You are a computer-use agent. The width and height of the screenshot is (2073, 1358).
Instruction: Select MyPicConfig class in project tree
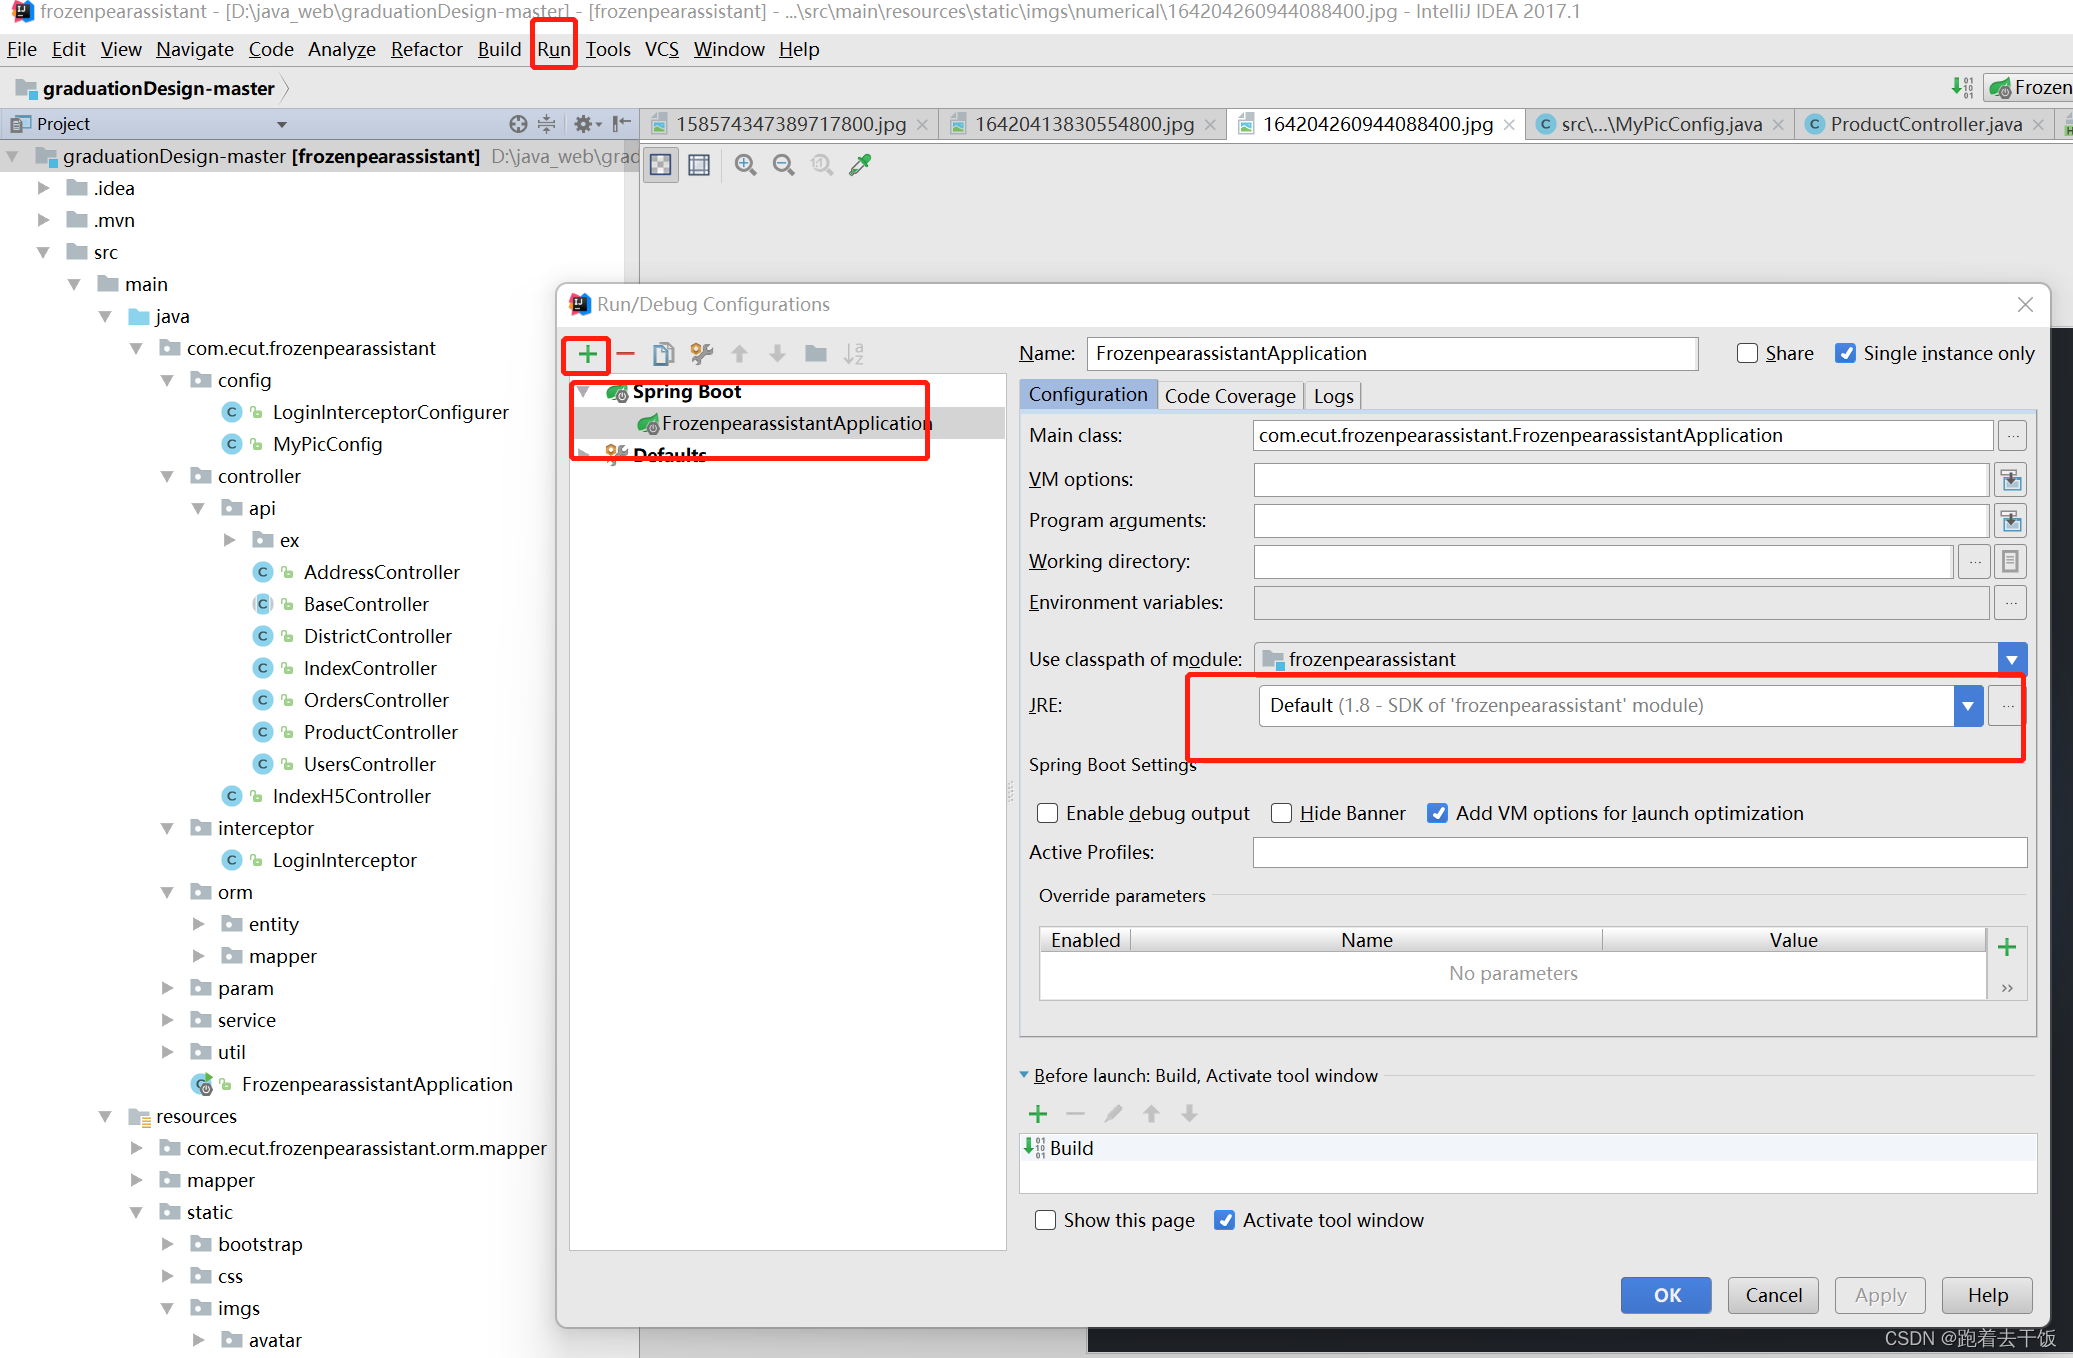pos(327,444)
